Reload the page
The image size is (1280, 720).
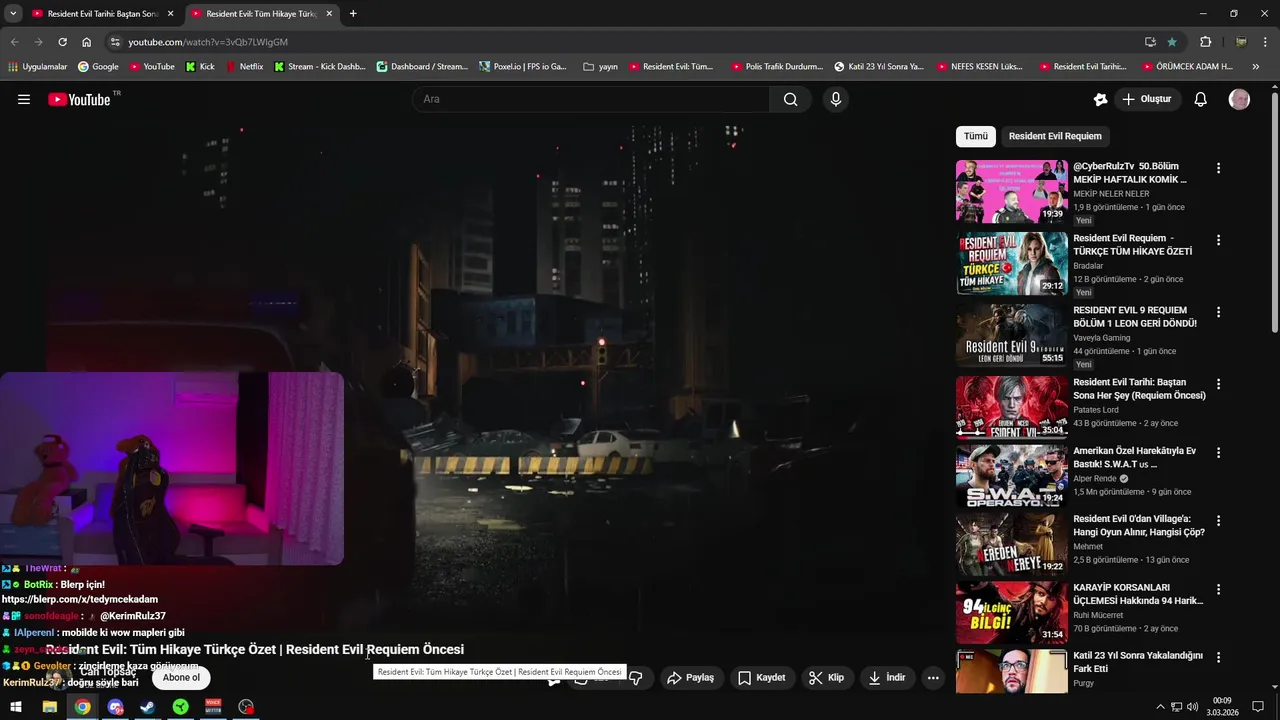point(62,42)
